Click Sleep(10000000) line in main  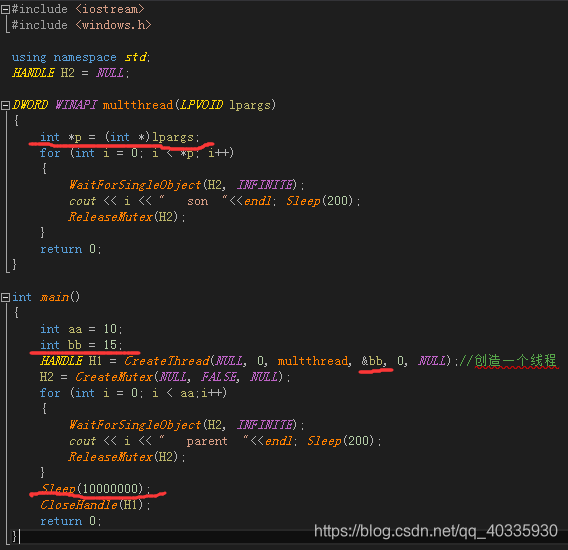point(95,489)
